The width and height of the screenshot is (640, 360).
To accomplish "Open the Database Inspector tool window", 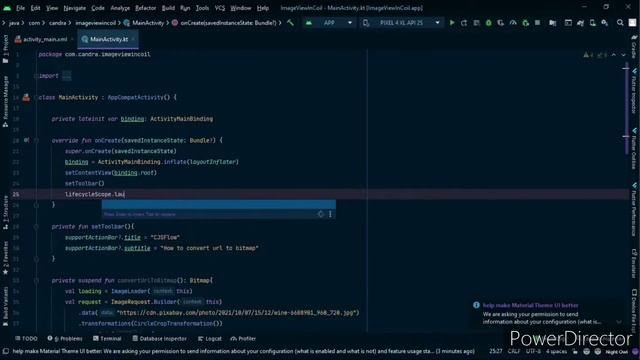I will tap(160, 338).
